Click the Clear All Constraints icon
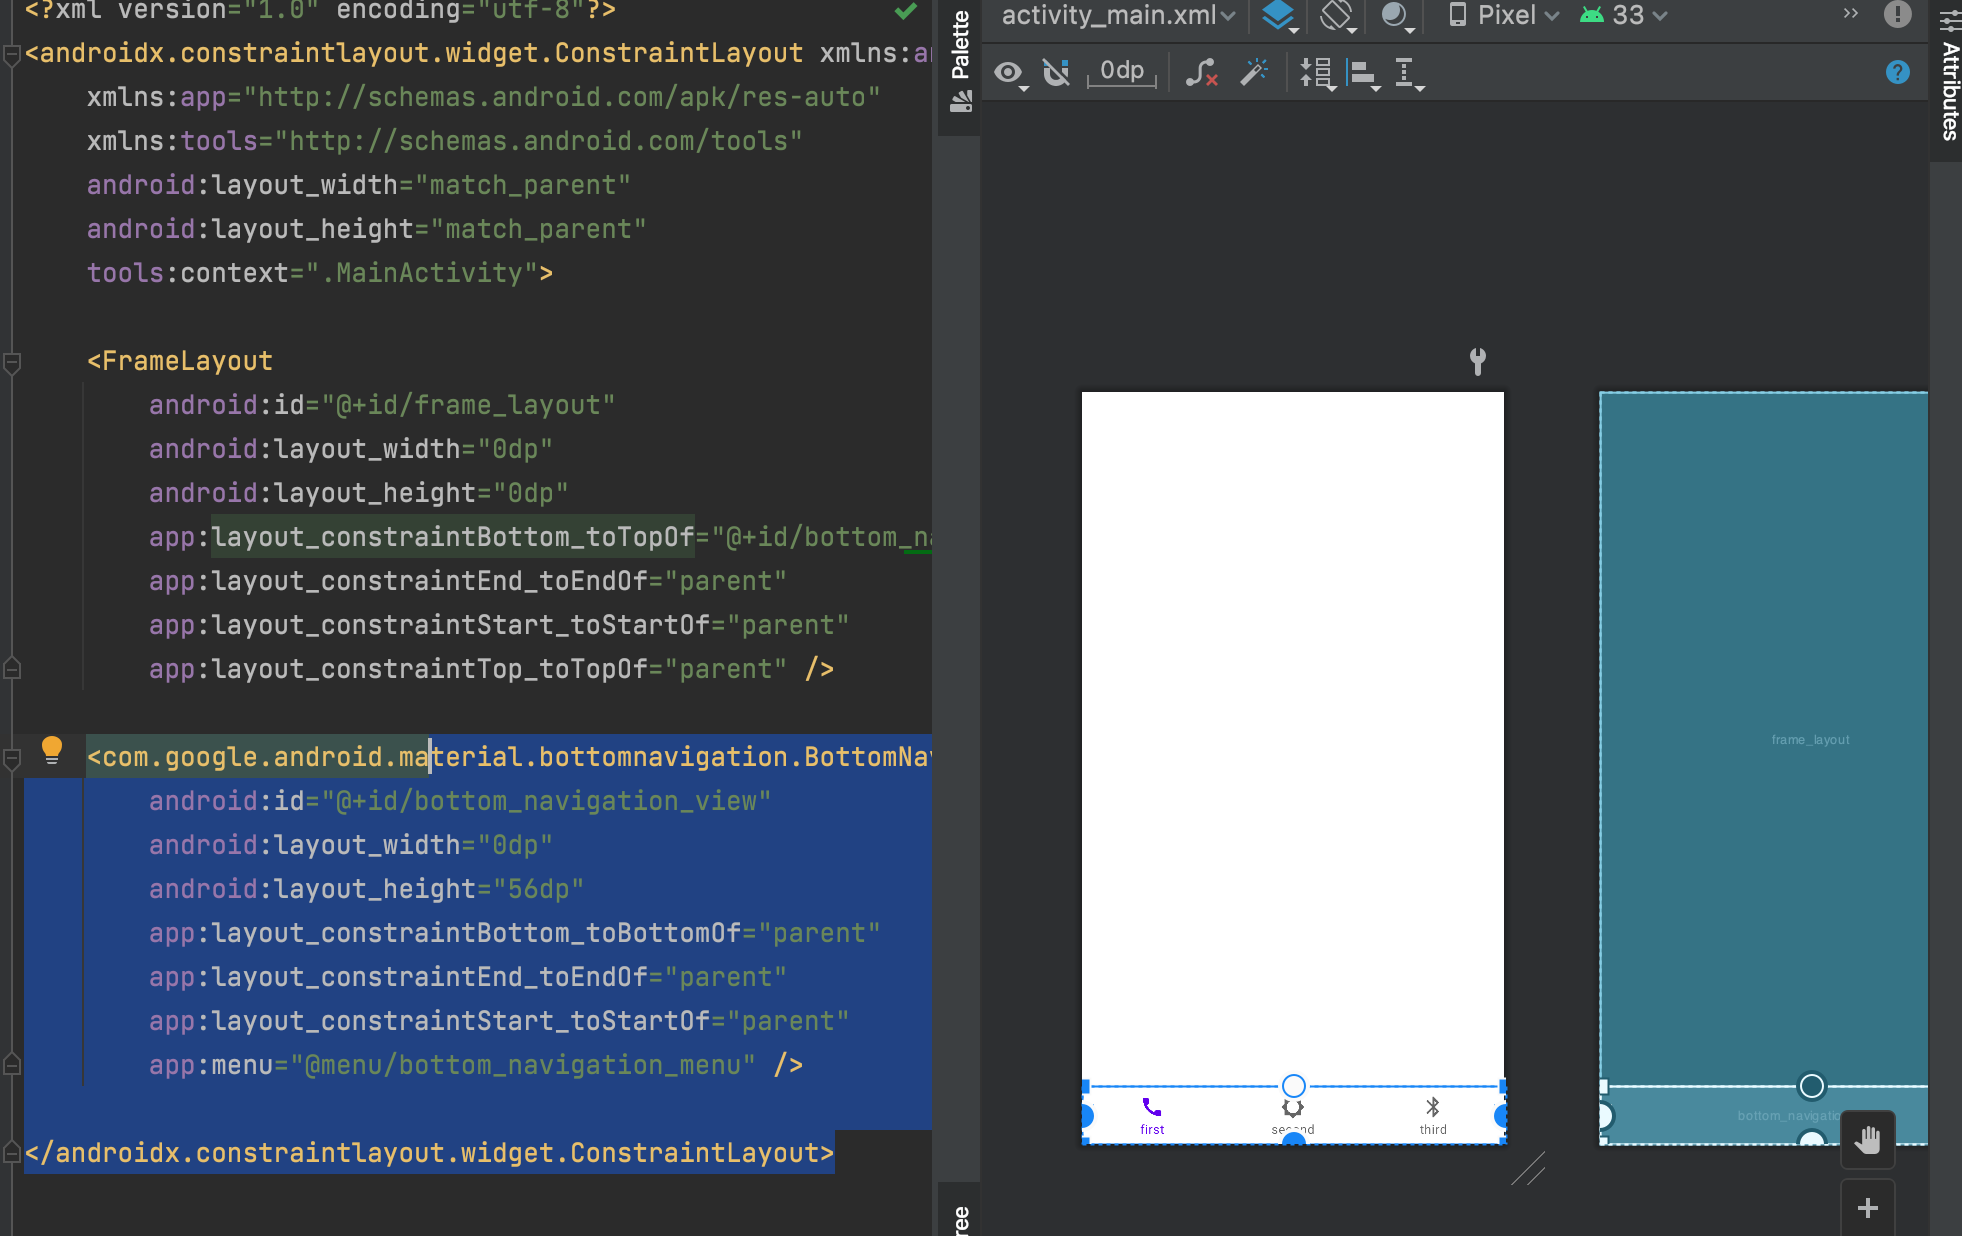The image size is (1962, 1236). (1201, 72)
